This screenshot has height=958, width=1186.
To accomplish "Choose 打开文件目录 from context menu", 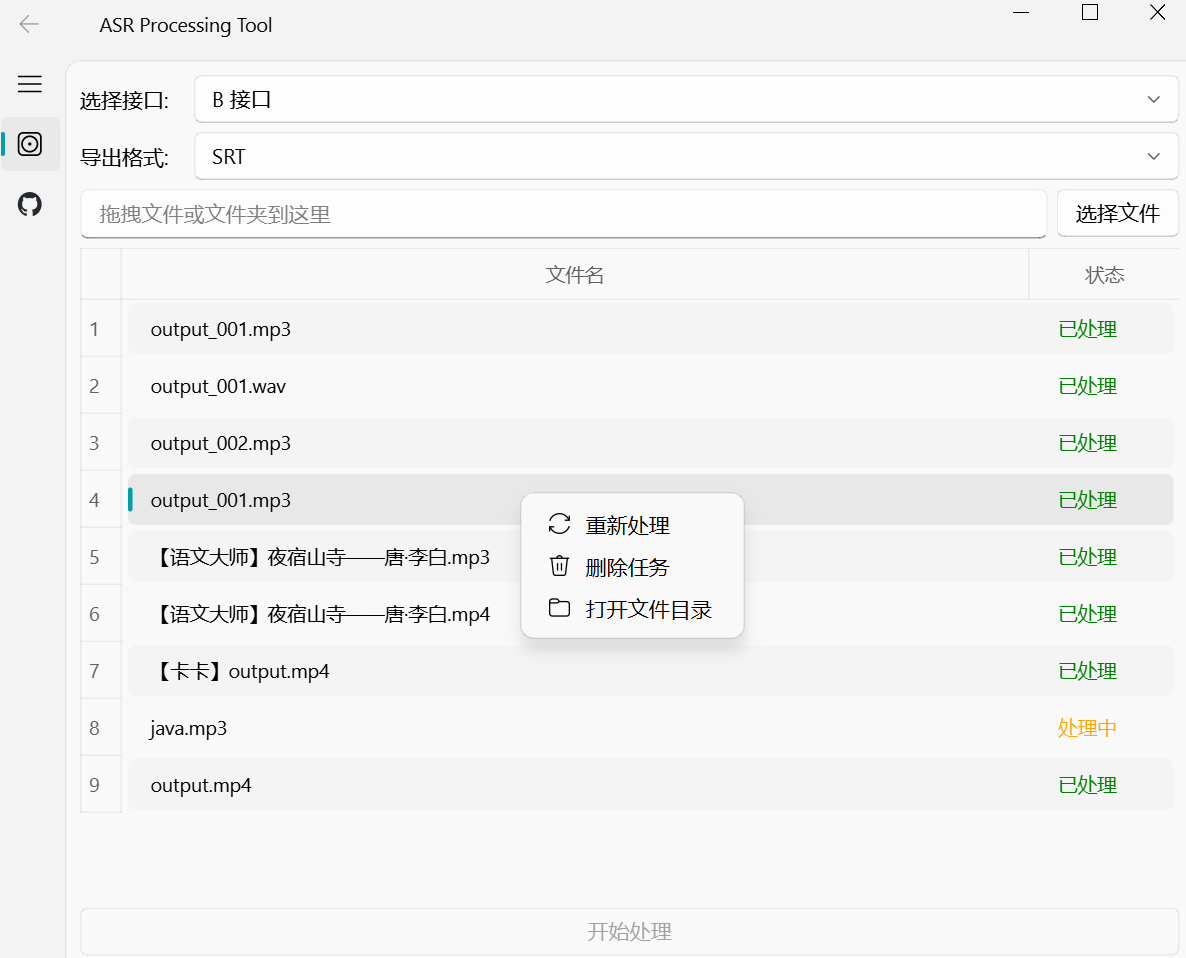I will 632,609.
